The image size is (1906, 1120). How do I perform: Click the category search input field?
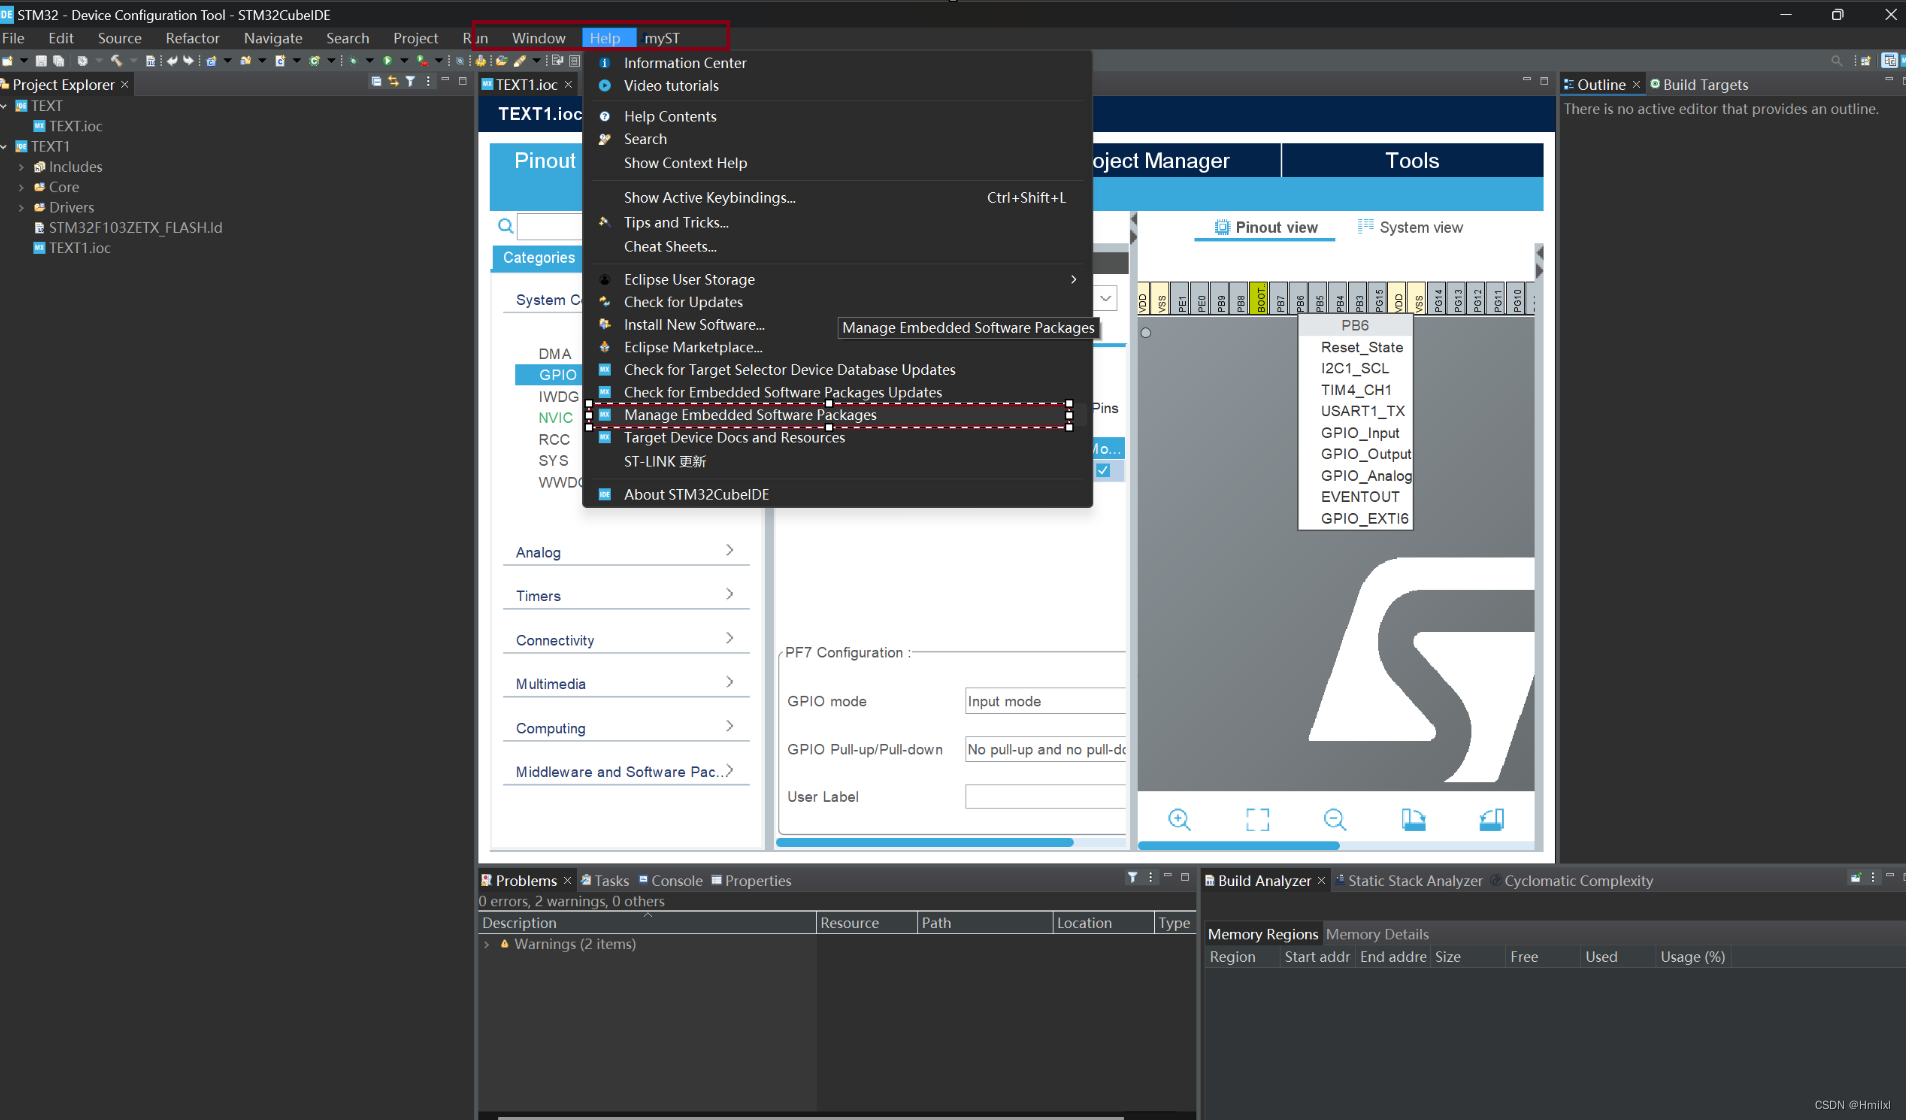[550, 226]
